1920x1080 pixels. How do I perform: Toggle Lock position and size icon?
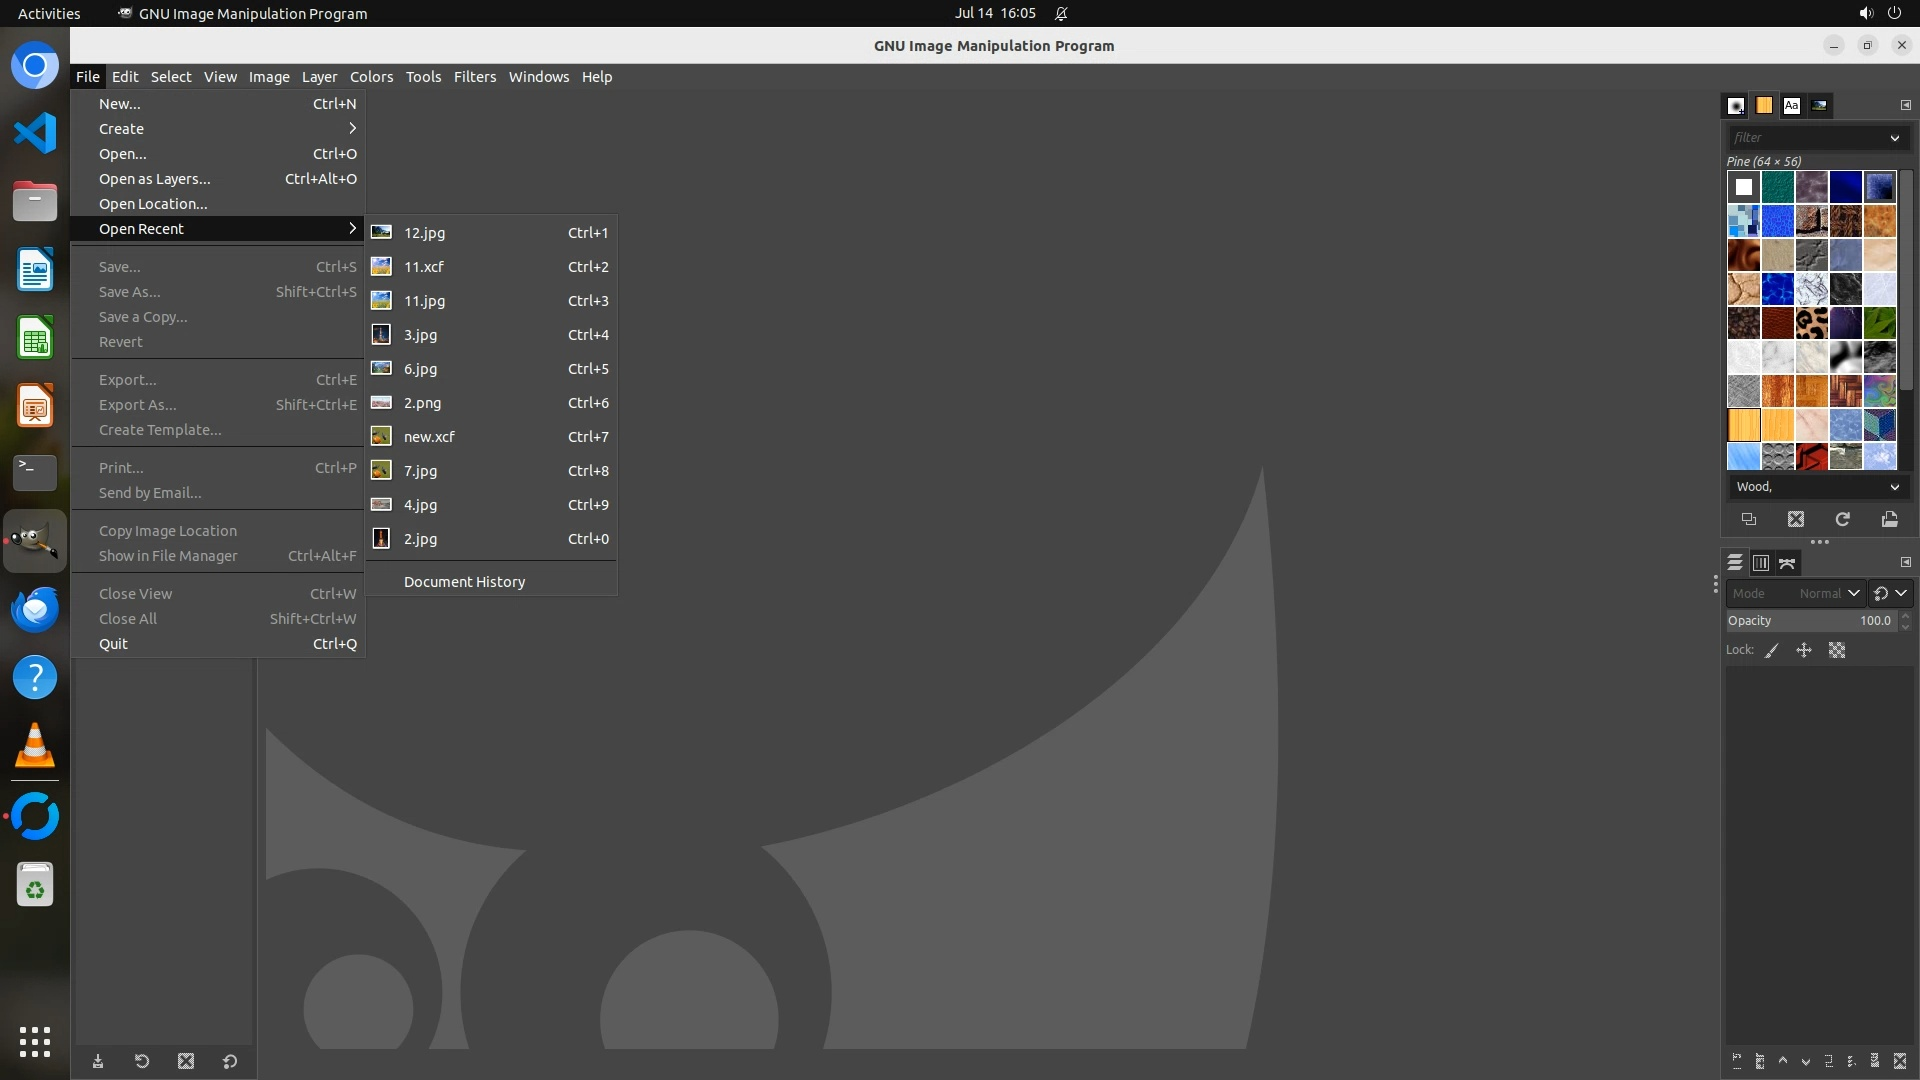coord(1804,650)
